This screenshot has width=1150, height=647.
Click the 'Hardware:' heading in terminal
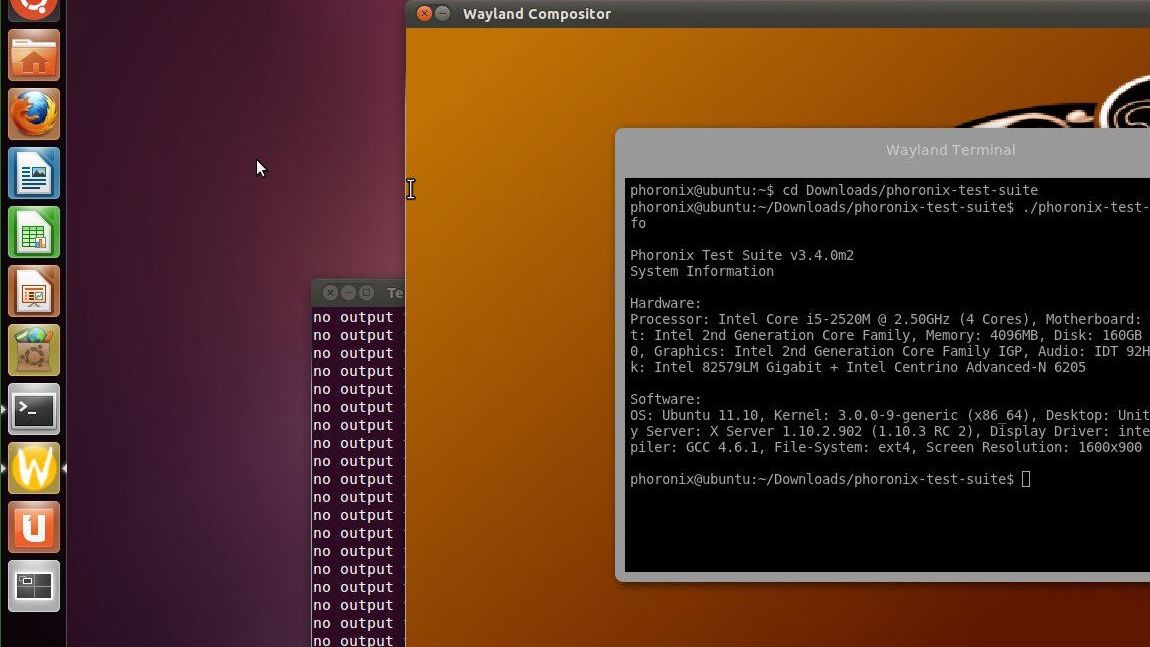tap(665, 304)
